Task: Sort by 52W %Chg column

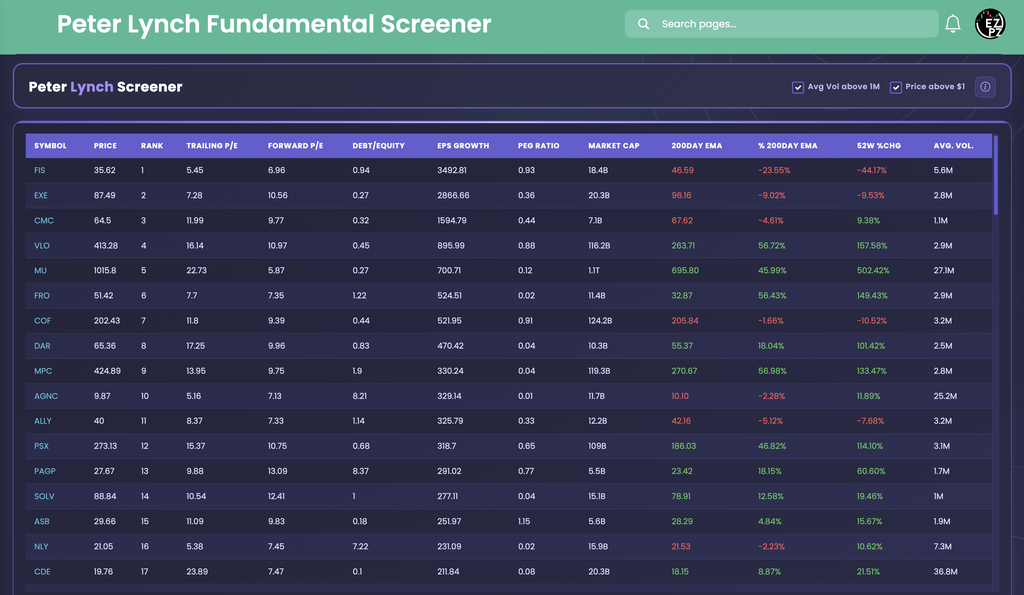Action: (x=879, y=146)
